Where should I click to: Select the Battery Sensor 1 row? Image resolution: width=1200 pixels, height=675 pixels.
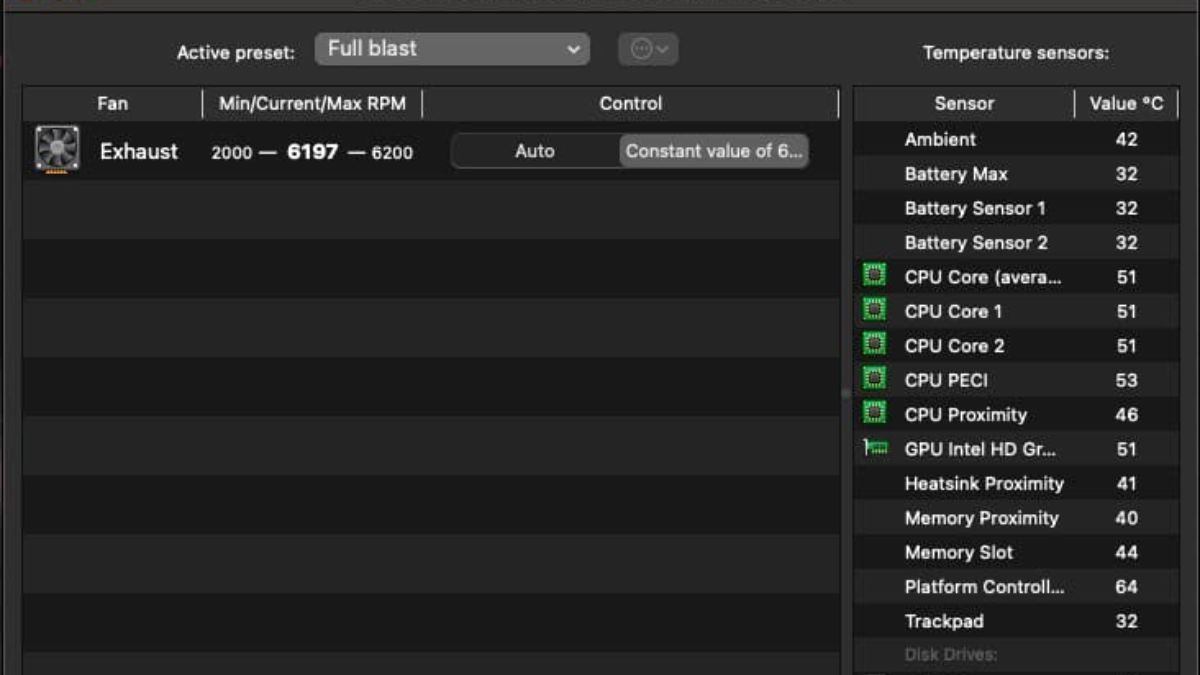(x=1016, y=208)
